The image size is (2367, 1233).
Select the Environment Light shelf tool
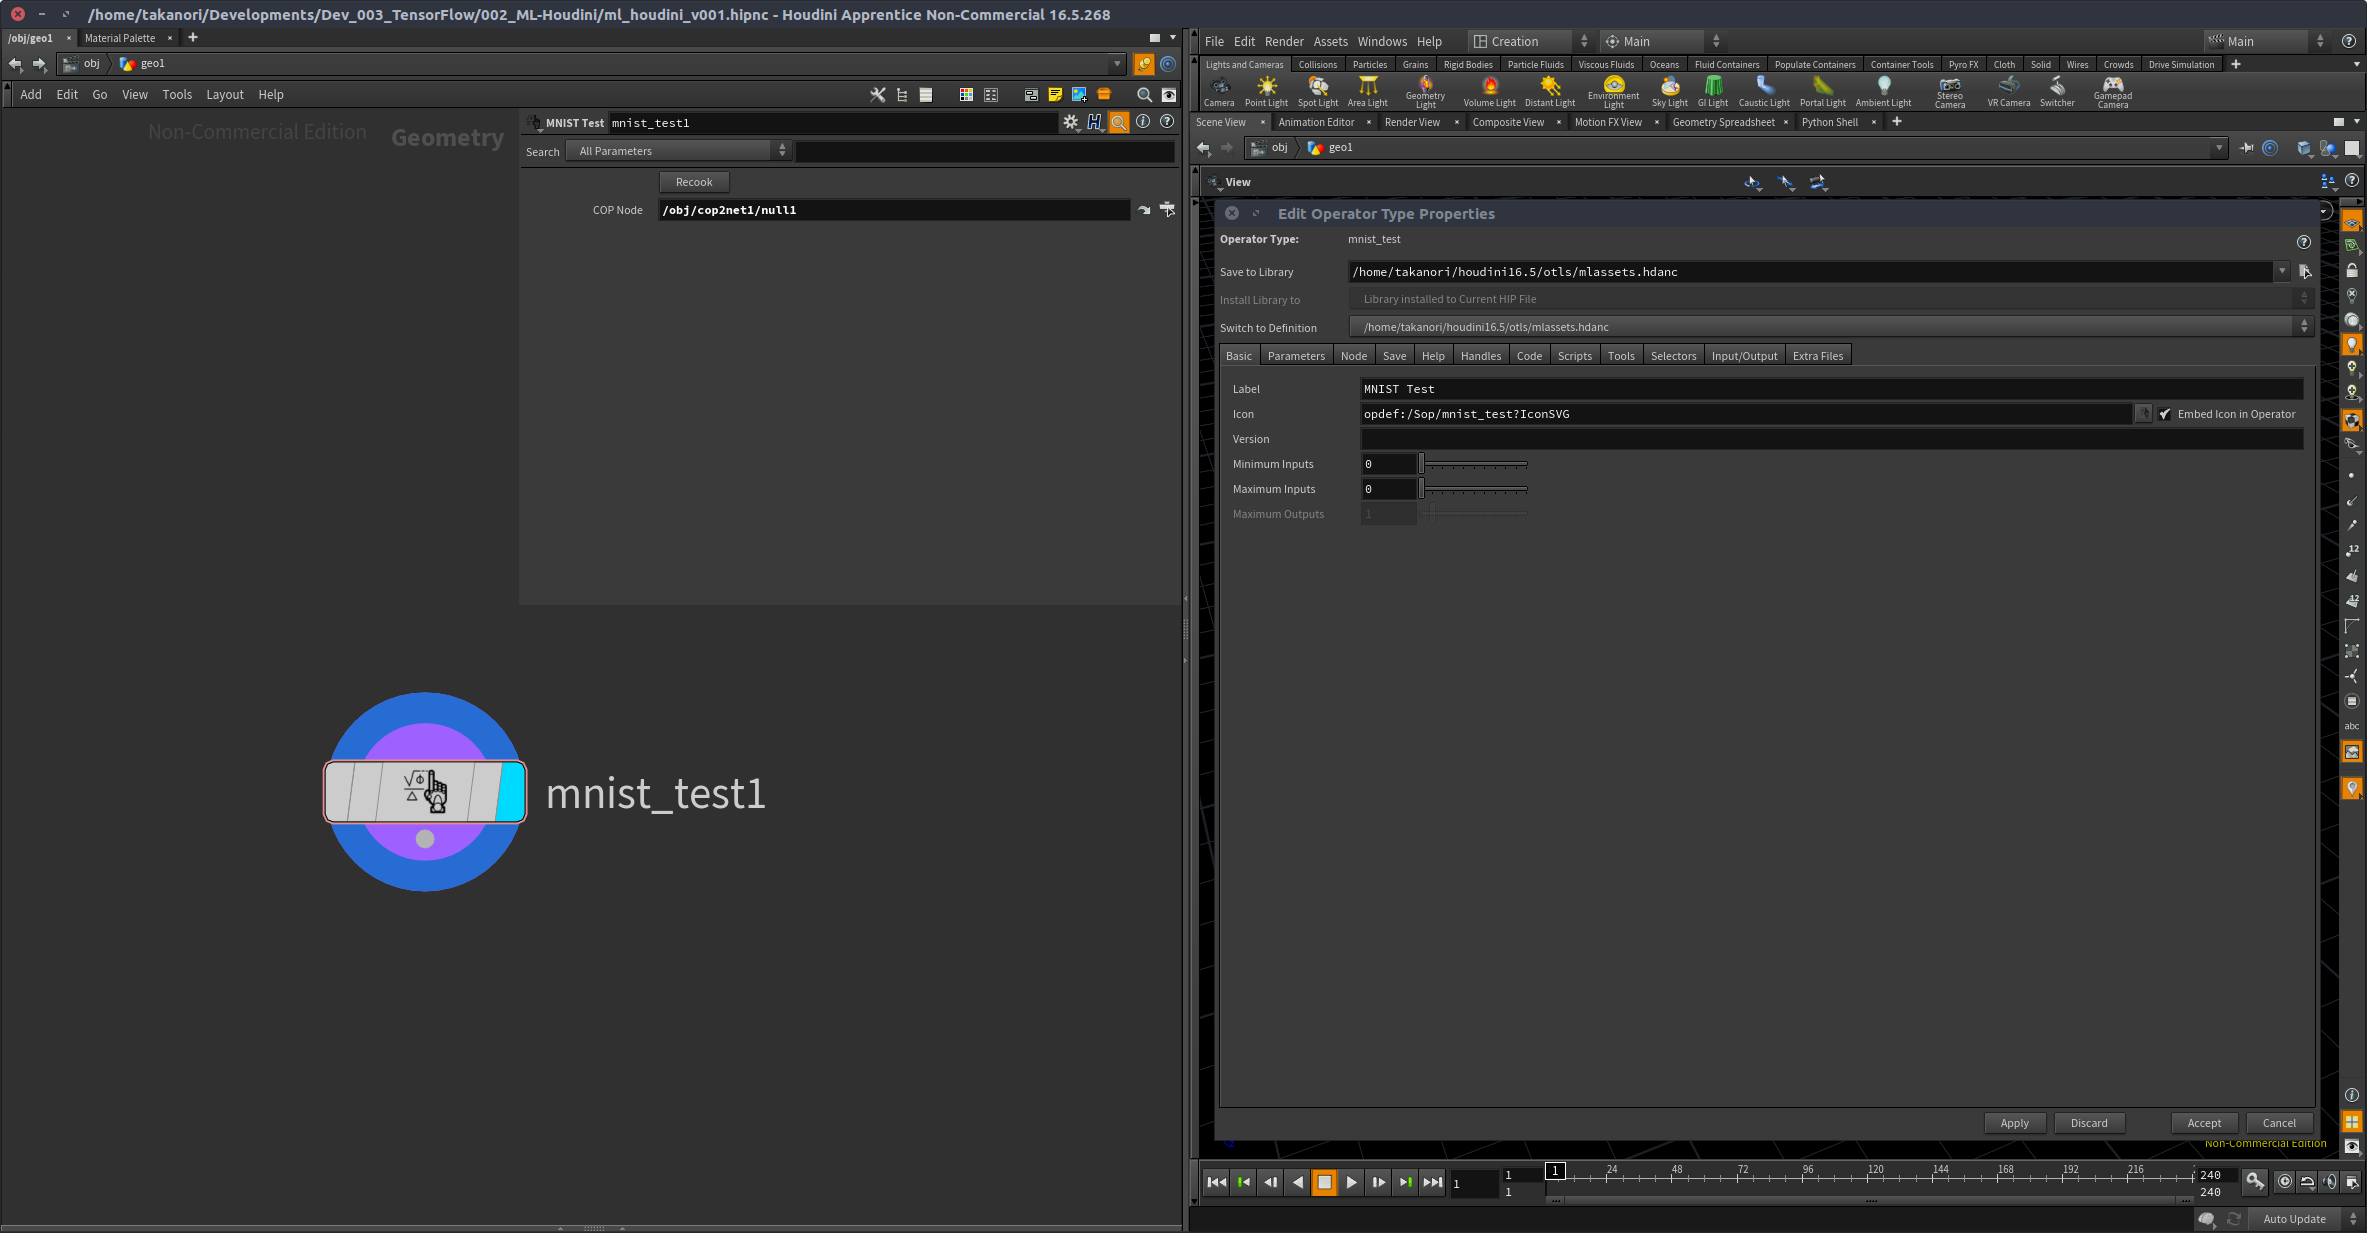click(x=1615, y=91)
